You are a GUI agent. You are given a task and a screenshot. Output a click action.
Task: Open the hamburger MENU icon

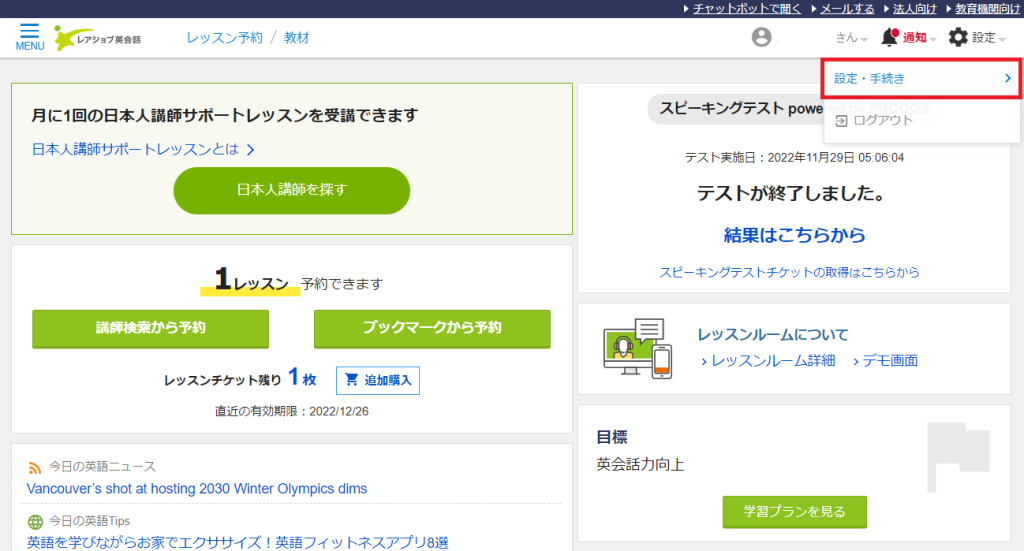click(29, 34)
